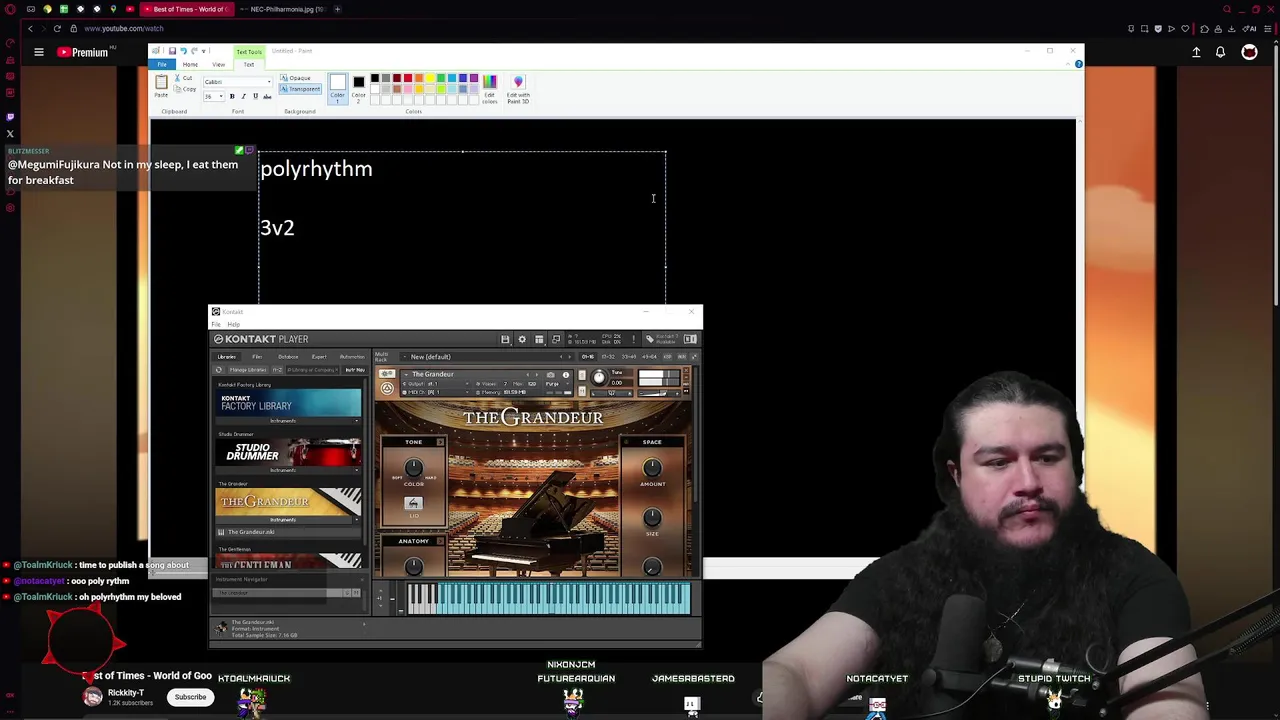Open Kontakt's Help menu
The height and width of the screenshot is (720, 1280).
tap(233, 324)
